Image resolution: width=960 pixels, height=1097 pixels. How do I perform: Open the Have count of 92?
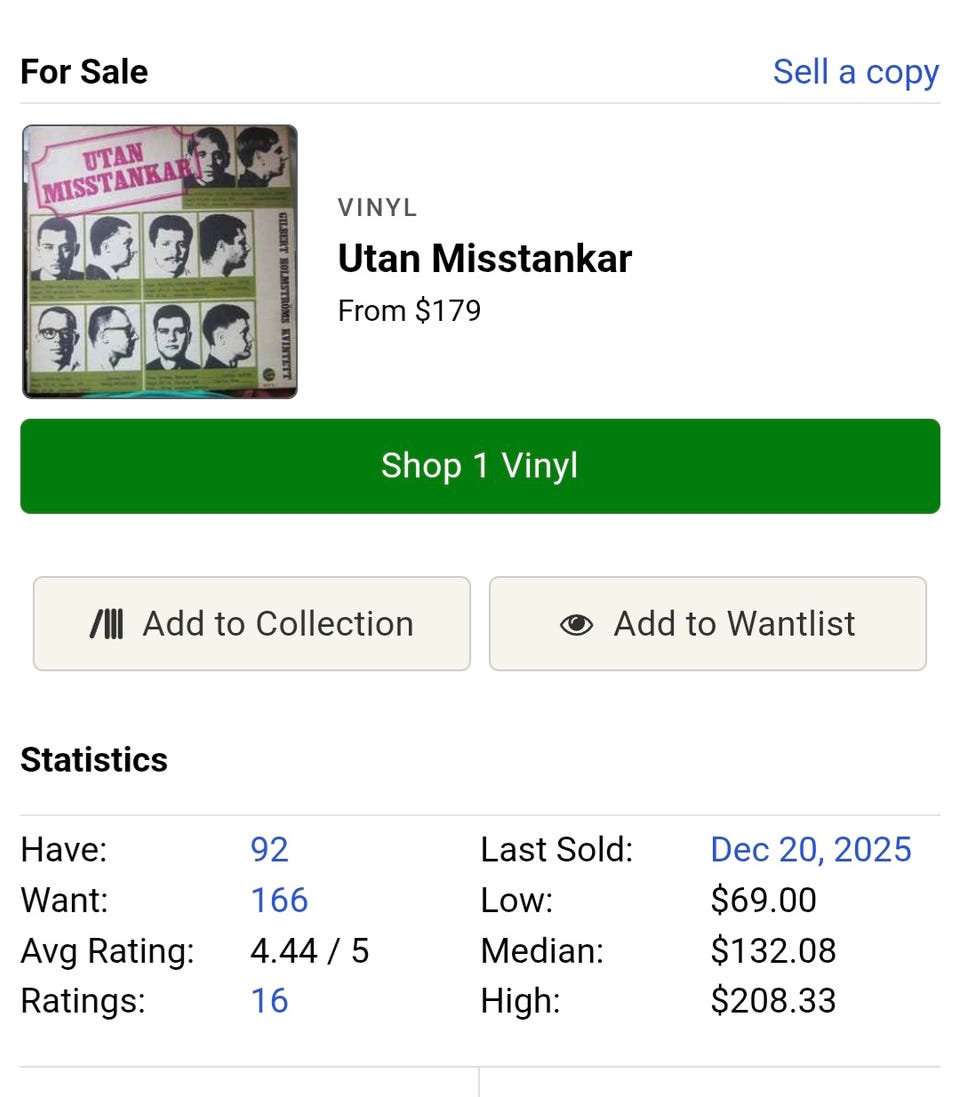point(269,850)
